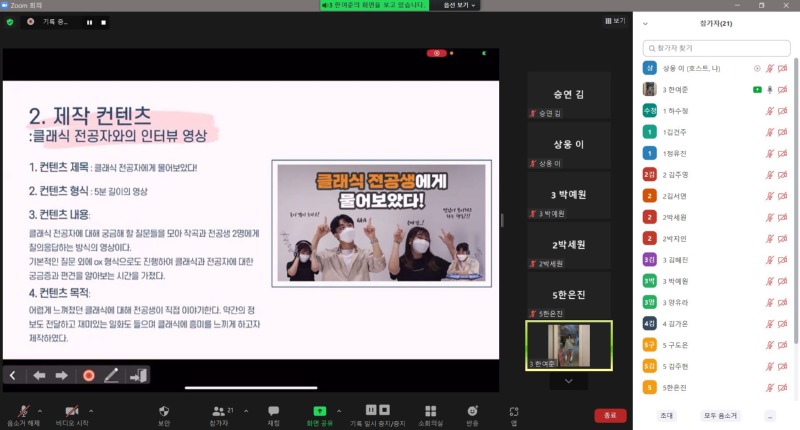The width and height of the screenshot is (800, 430).
Task: Open the 채팅 chat bubble icon
Action: tap(273, 411)
